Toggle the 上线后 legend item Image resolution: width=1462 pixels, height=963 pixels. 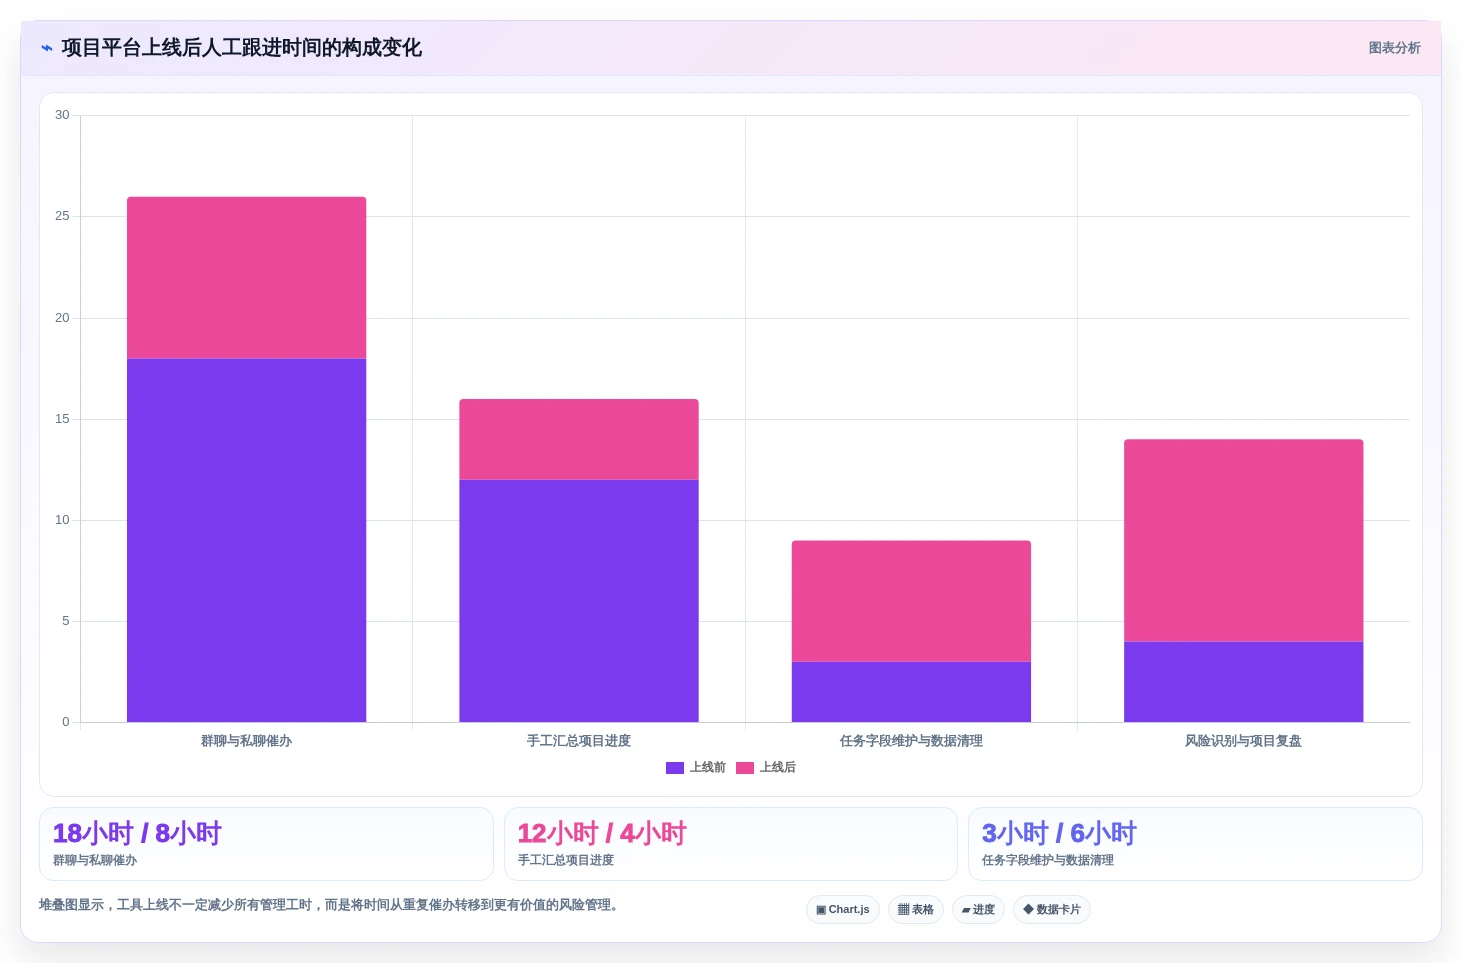pos(766,768)
